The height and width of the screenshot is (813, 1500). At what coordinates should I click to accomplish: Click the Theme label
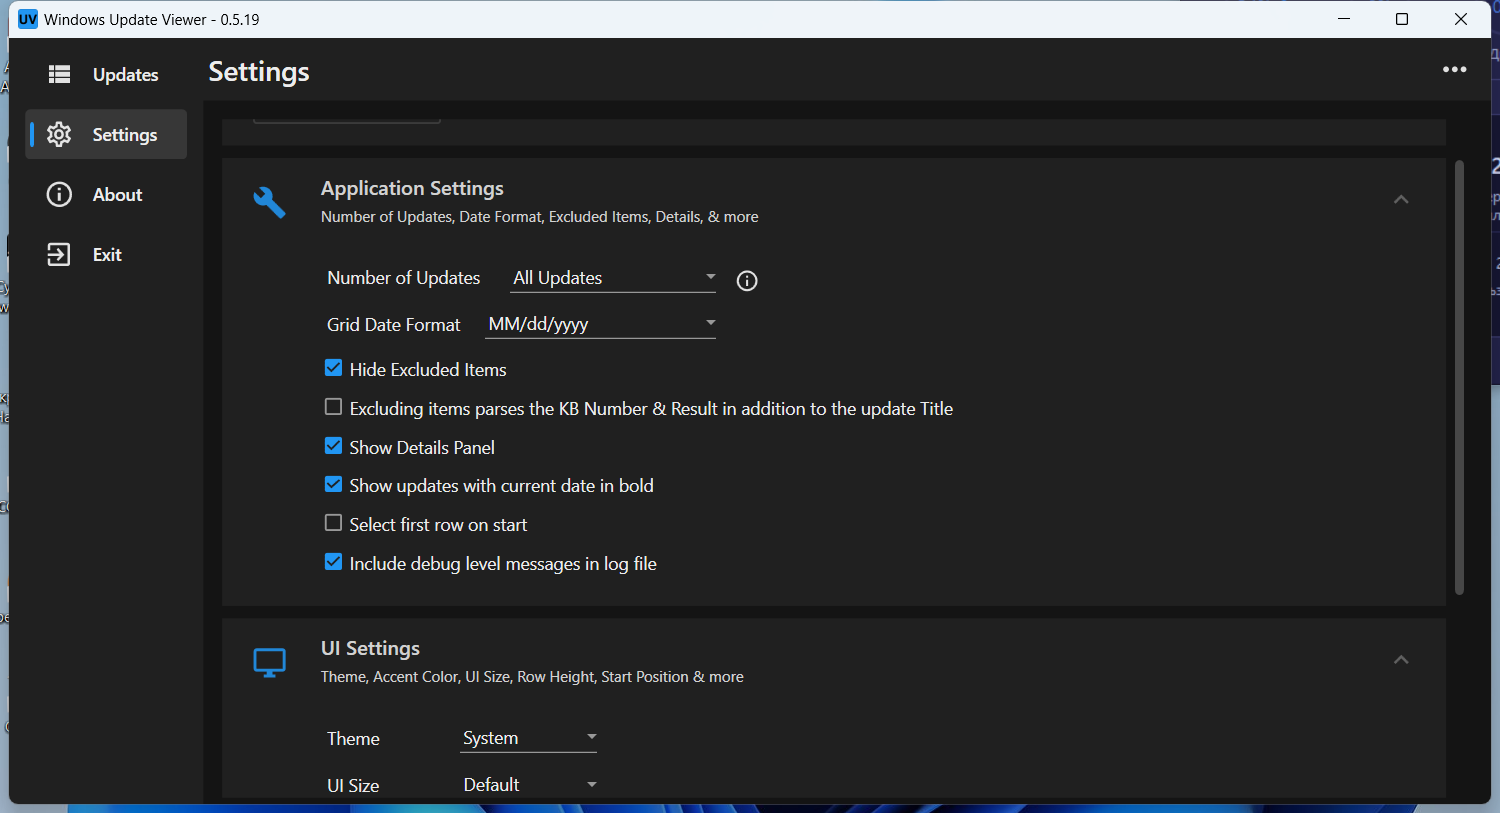click(353, 739)
